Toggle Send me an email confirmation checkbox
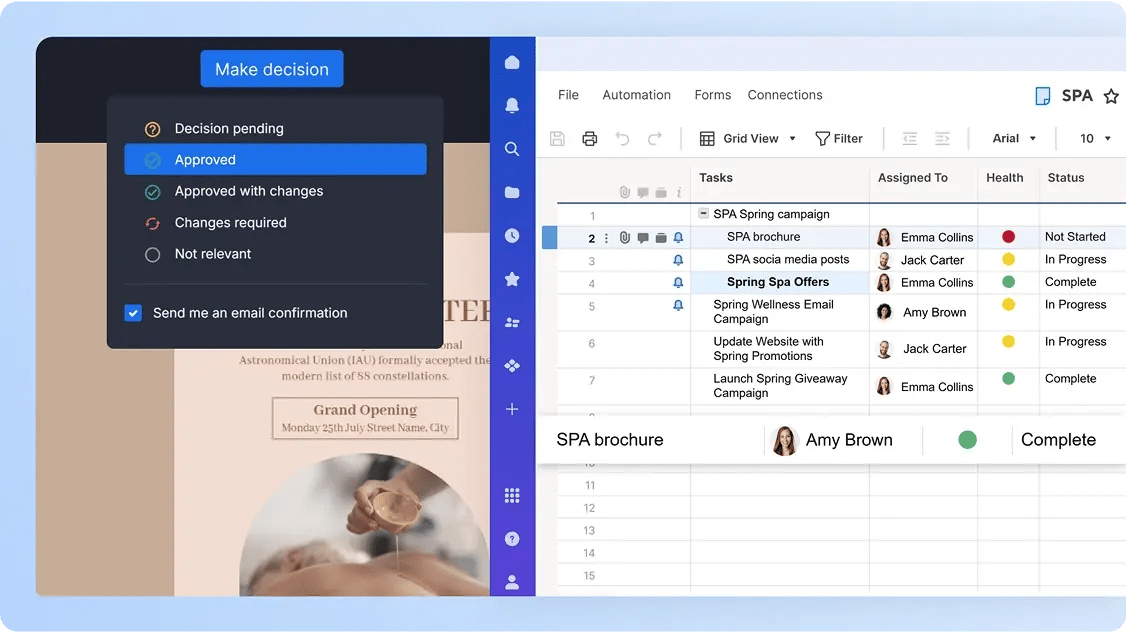Screen dimensions: 1127x632 (x=133, y=313)
